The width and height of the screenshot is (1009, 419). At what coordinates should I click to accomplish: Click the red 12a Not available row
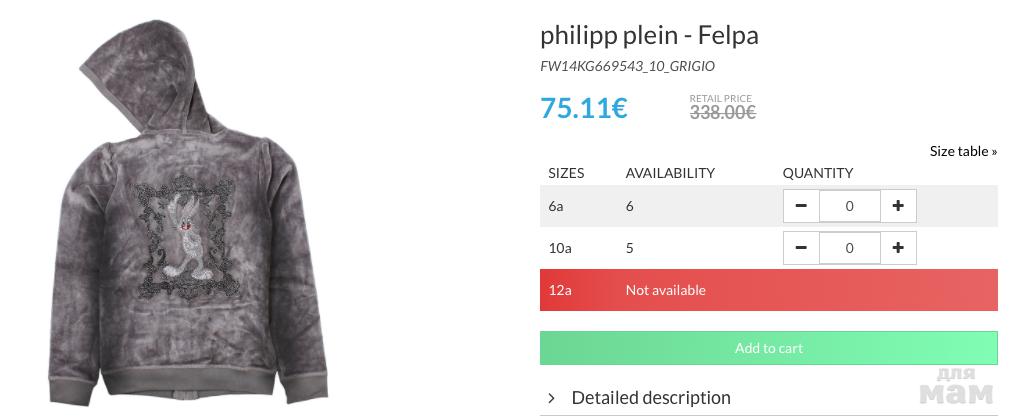768,290
